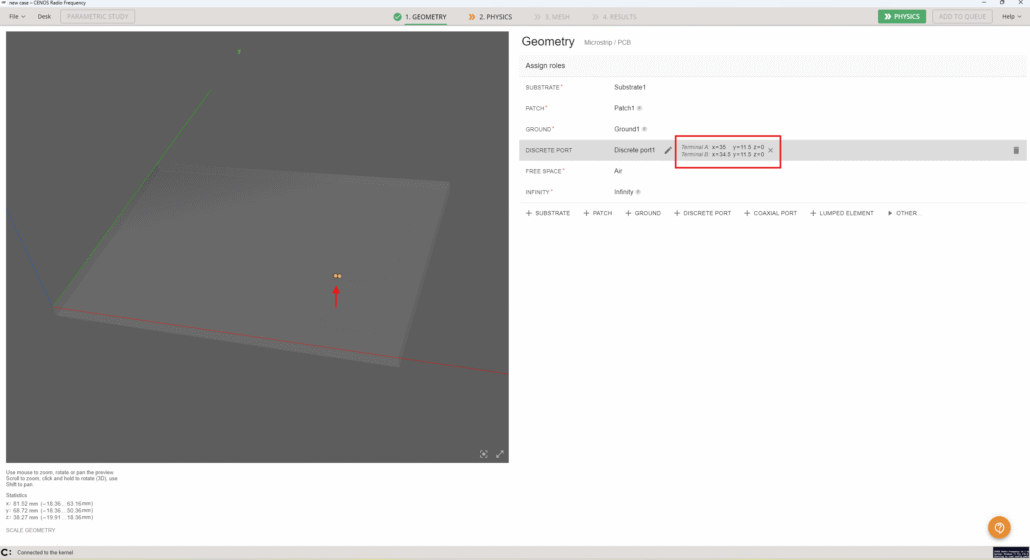Image resolution: width=1030 pixels, height=560 pixels.
Task: Clear the Terminal A/B coordinates with X
Action: coord(770,150)
